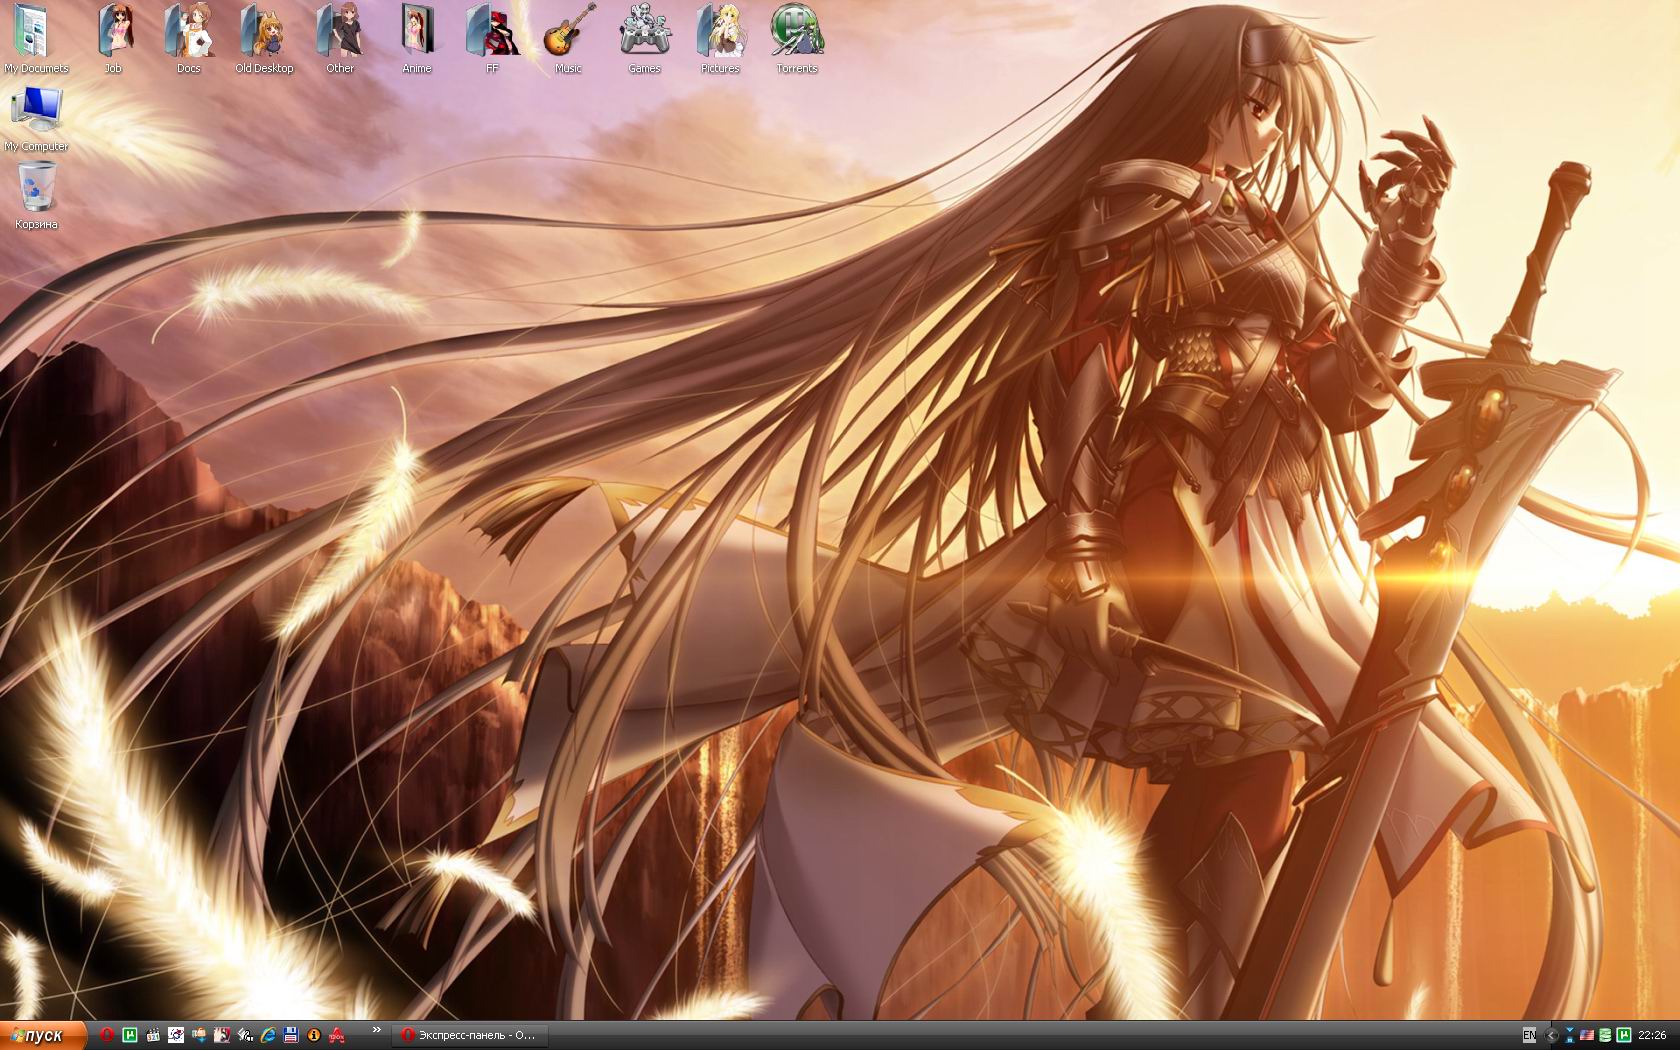Open the EN language bar indicator

click(1529, 1035)
